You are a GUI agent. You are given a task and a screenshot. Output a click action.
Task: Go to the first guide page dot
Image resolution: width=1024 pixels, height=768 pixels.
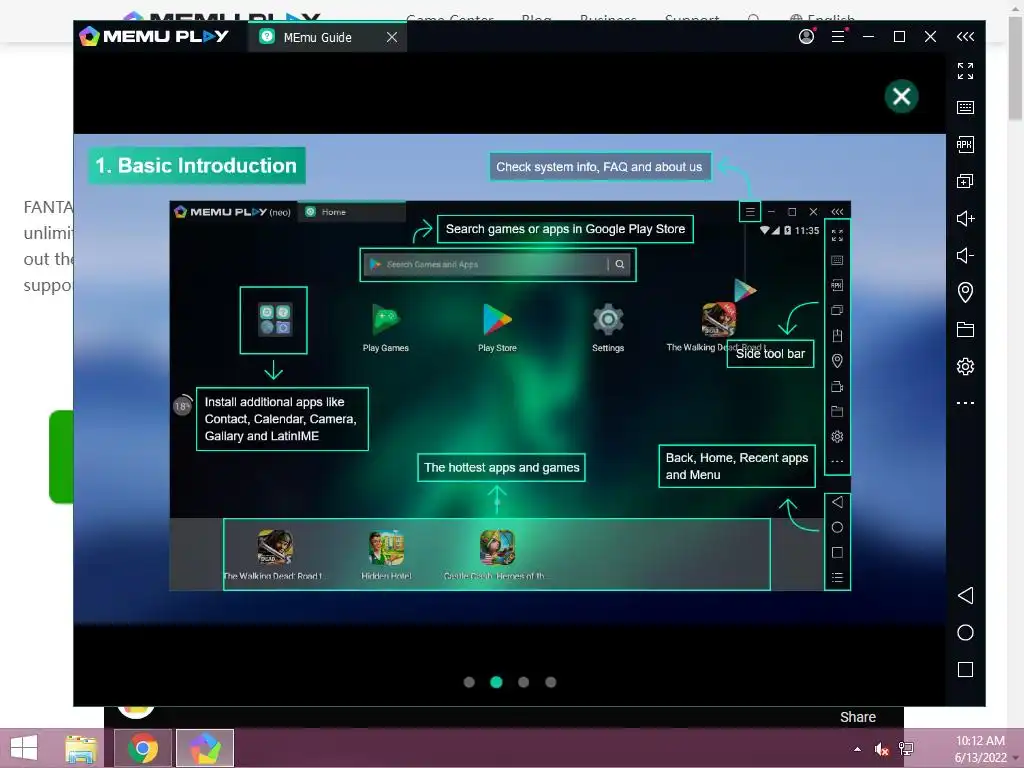pos(469,682)
